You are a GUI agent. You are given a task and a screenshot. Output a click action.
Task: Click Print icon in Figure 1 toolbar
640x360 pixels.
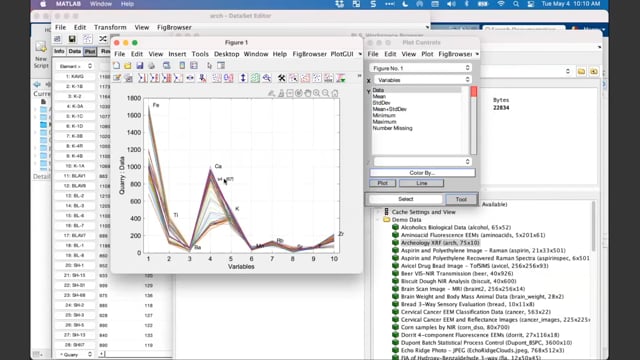(151, 66)
